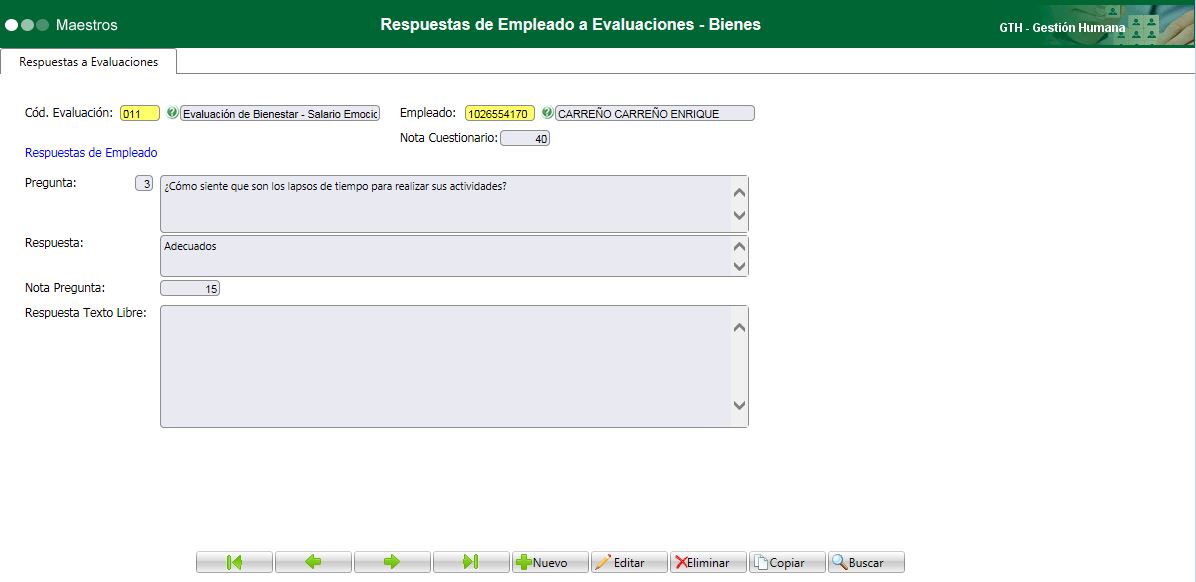Open help for the Empleado field
Image resolution: width=1196 pixels, height=582 pixels.
click(x=545, y=113)
